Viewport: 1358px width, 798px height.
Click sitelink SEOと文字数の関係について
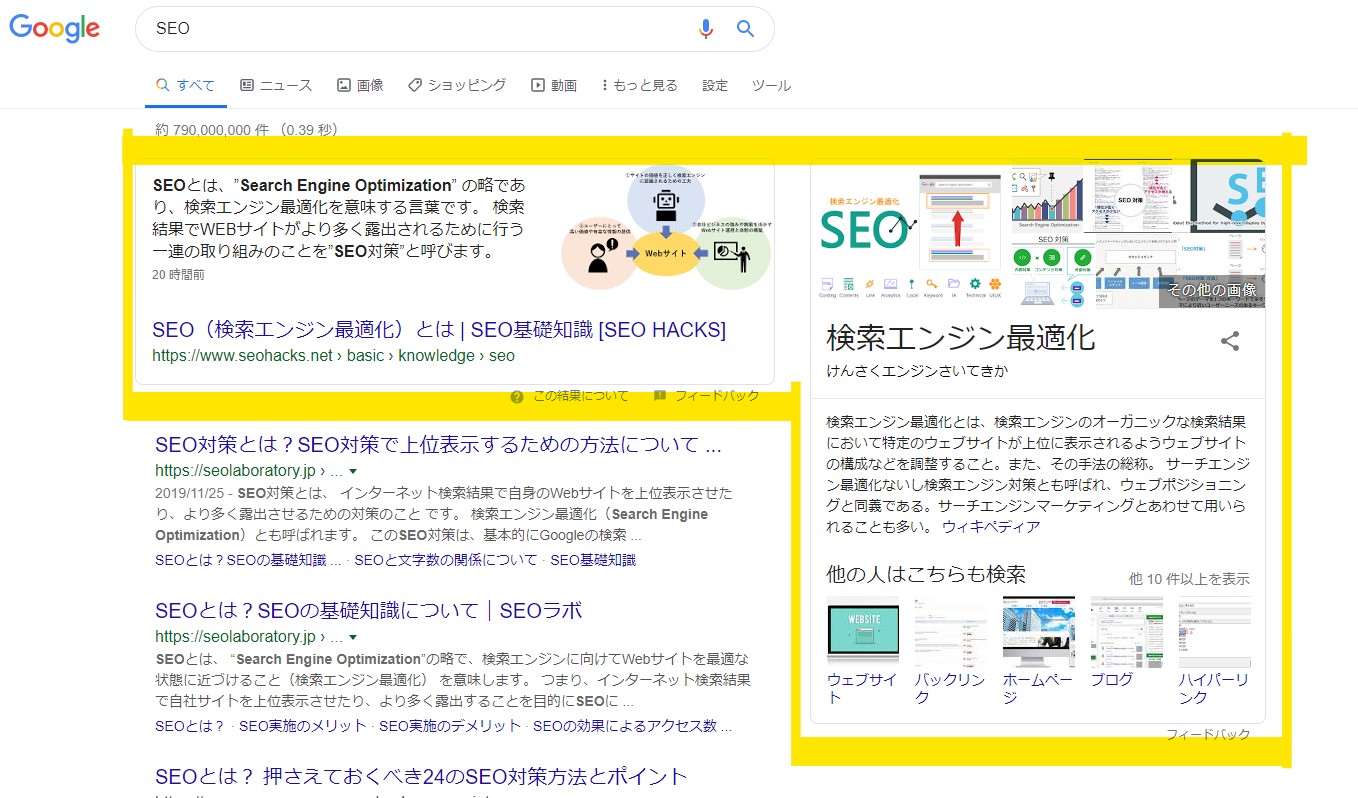pyautogui.click(x=446, y=560)
